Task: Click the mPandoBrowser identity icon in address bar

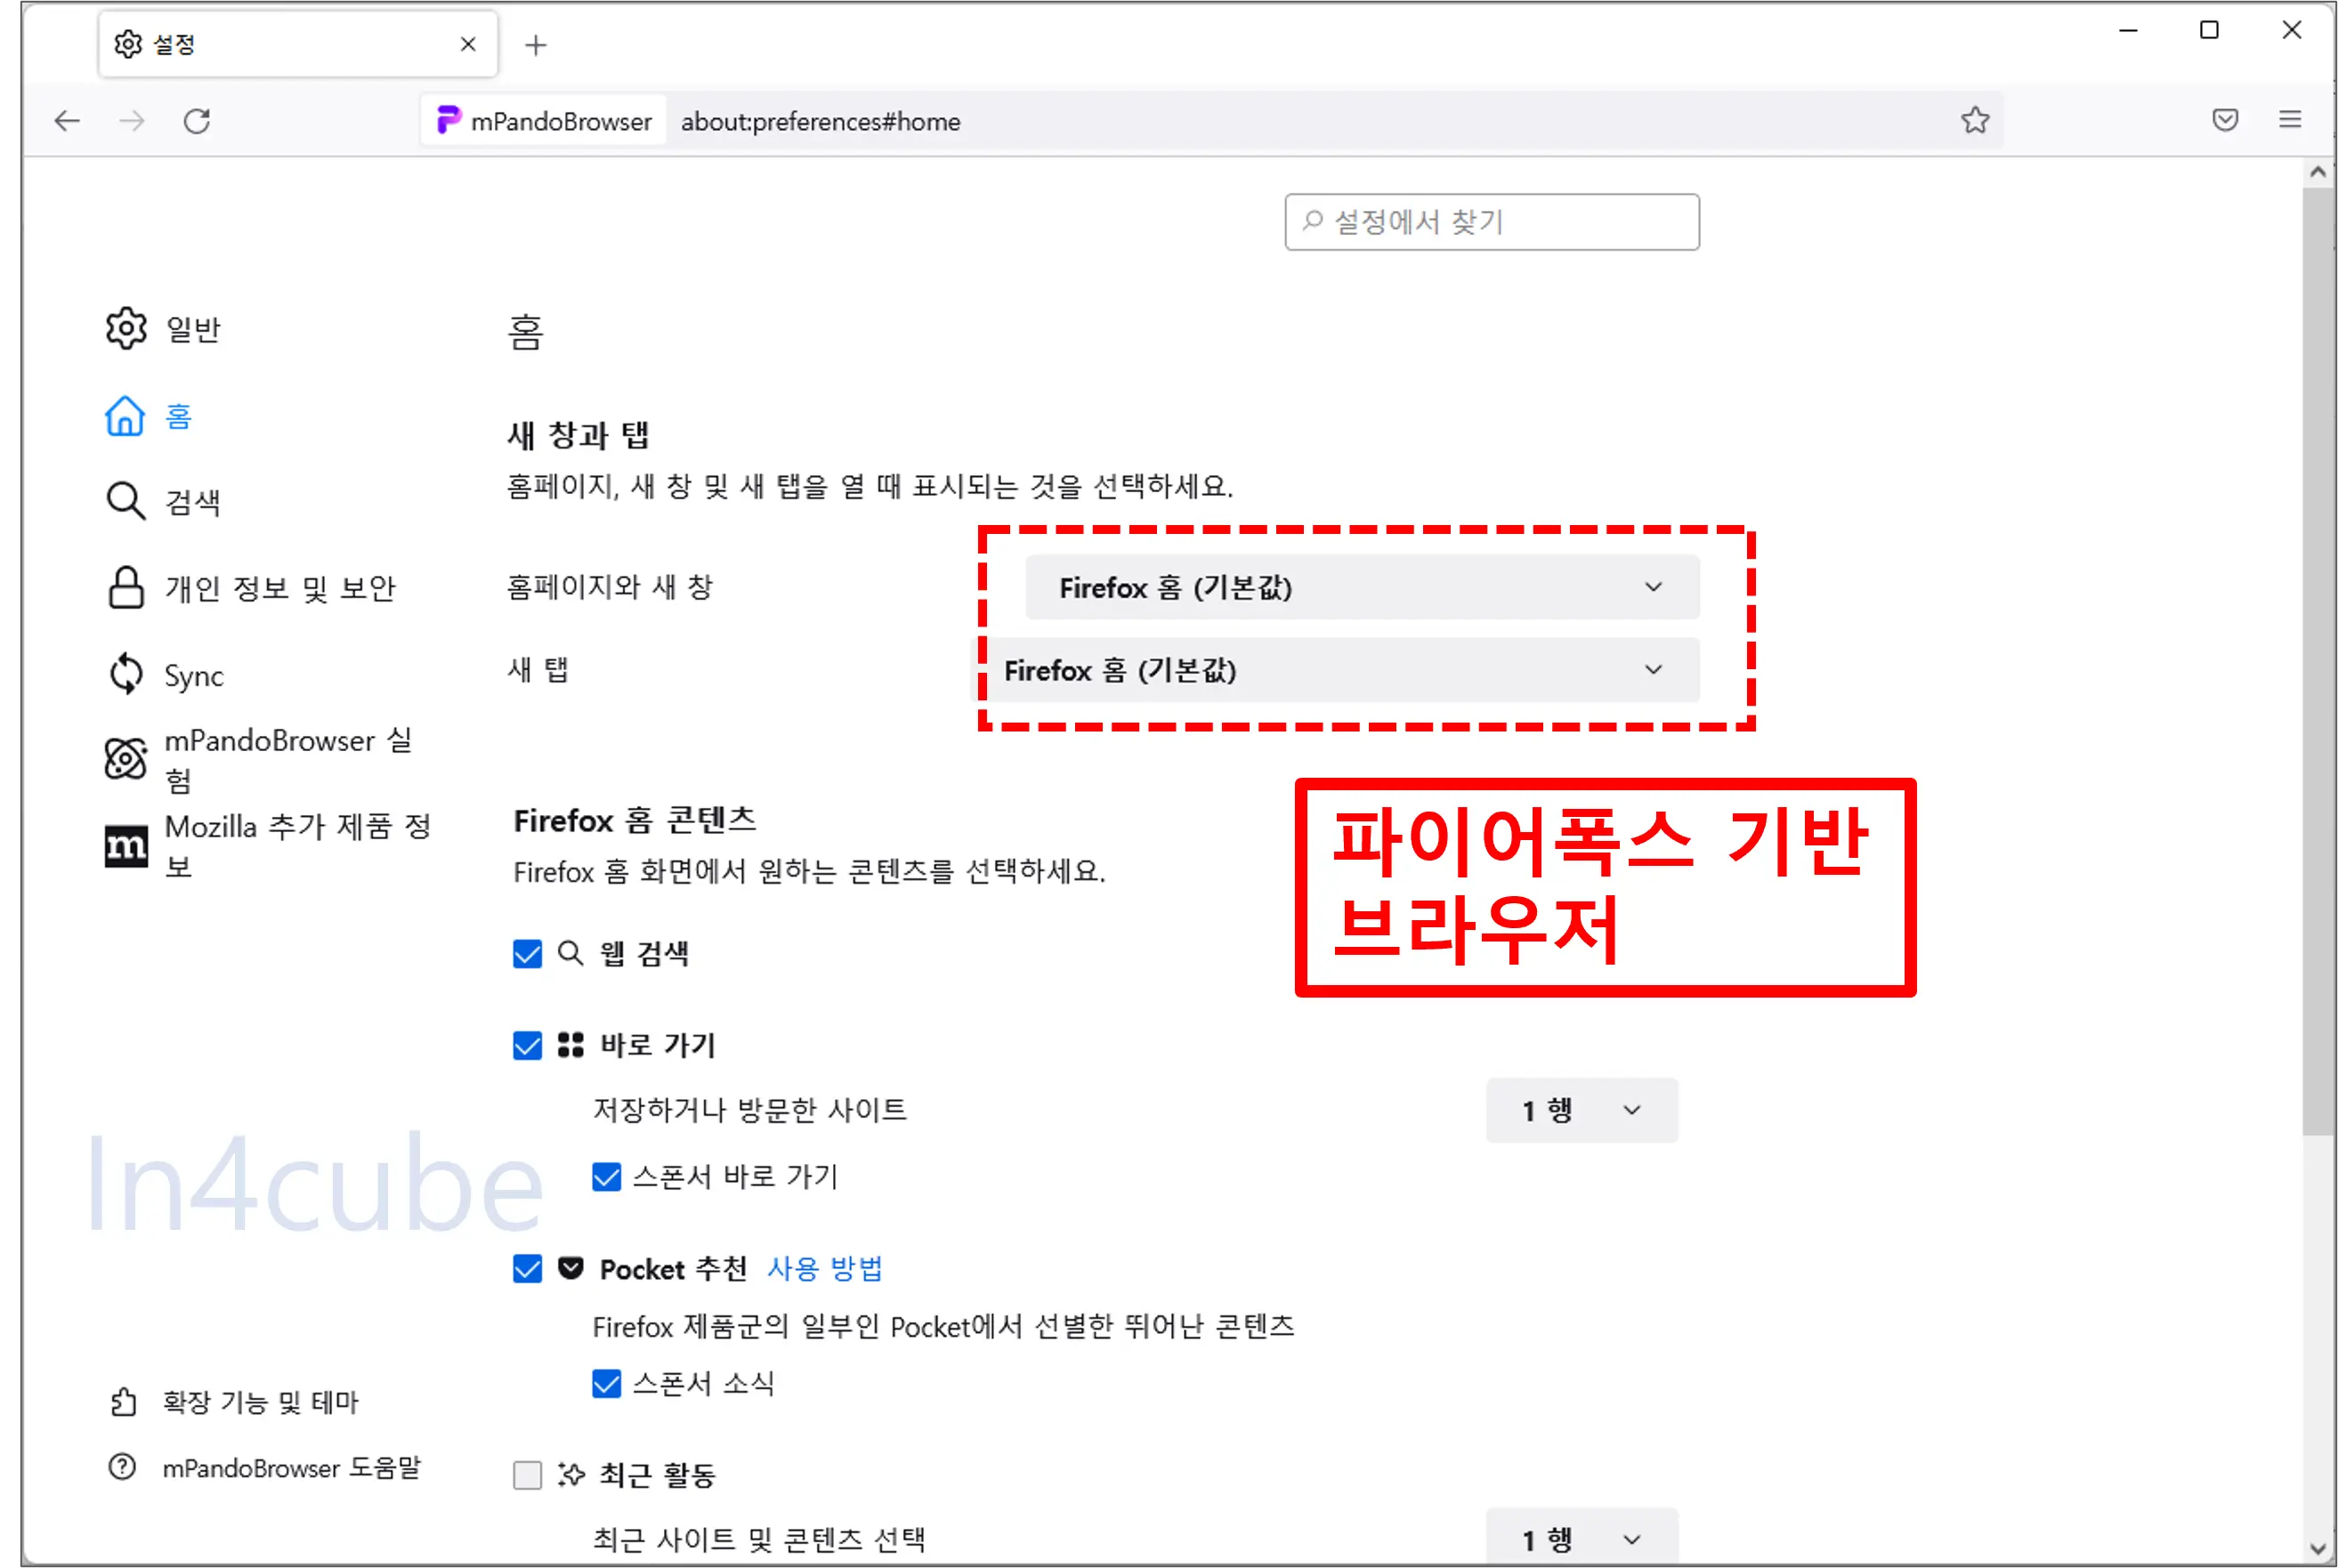Action: pyautogui.click(x=448, y=120)
